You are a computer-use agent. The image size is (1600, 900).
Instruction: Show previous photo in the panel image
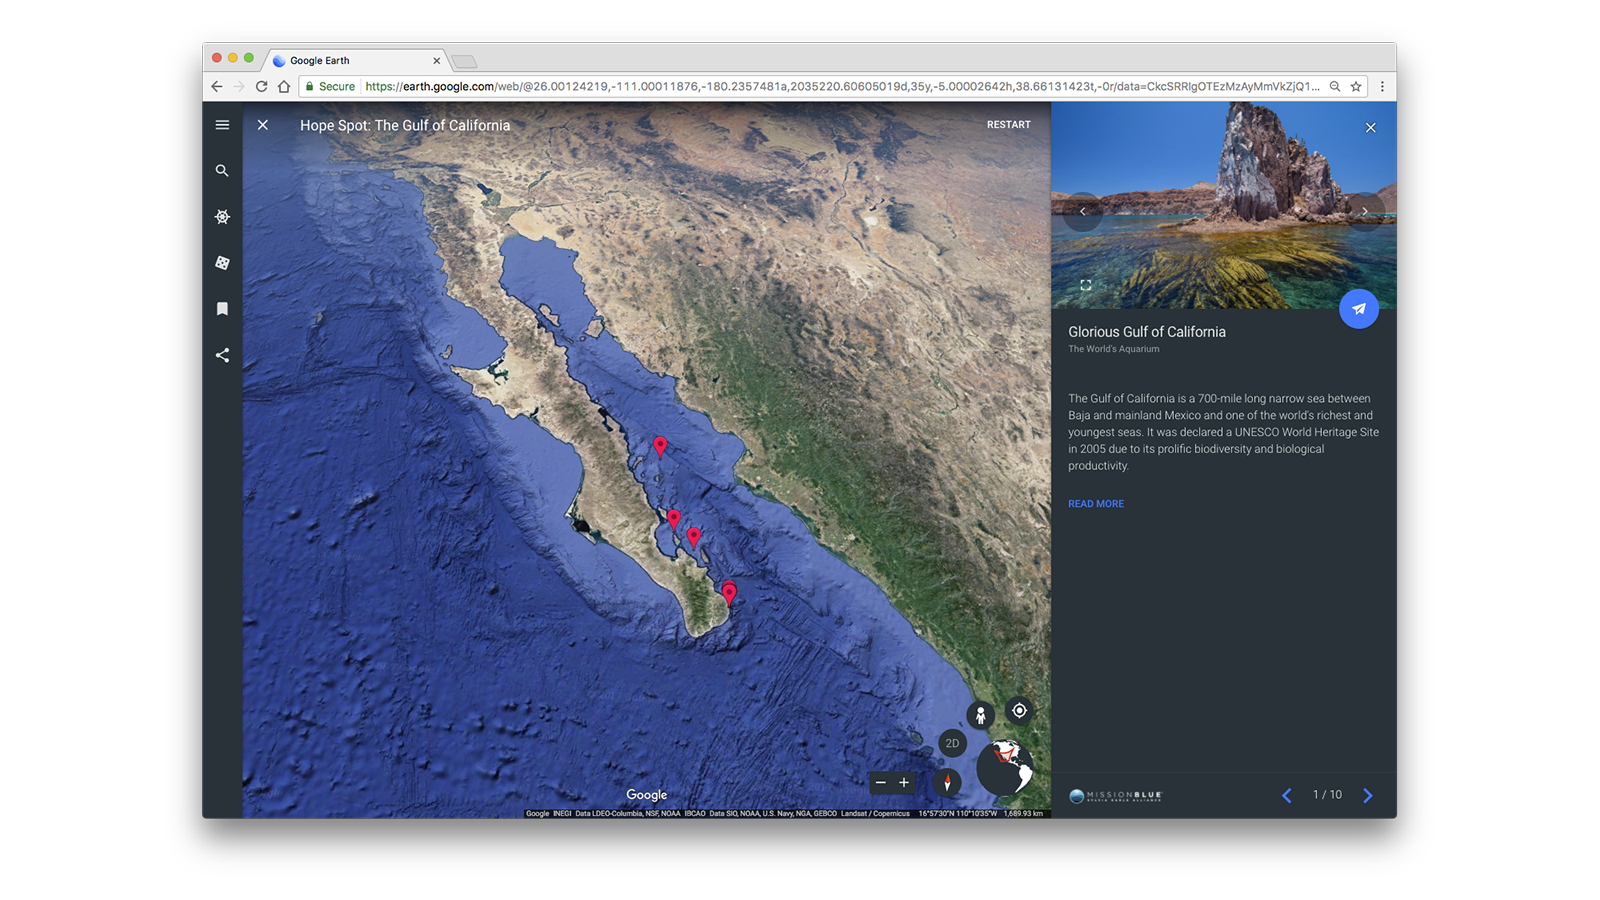click(x=1082, y=211)
